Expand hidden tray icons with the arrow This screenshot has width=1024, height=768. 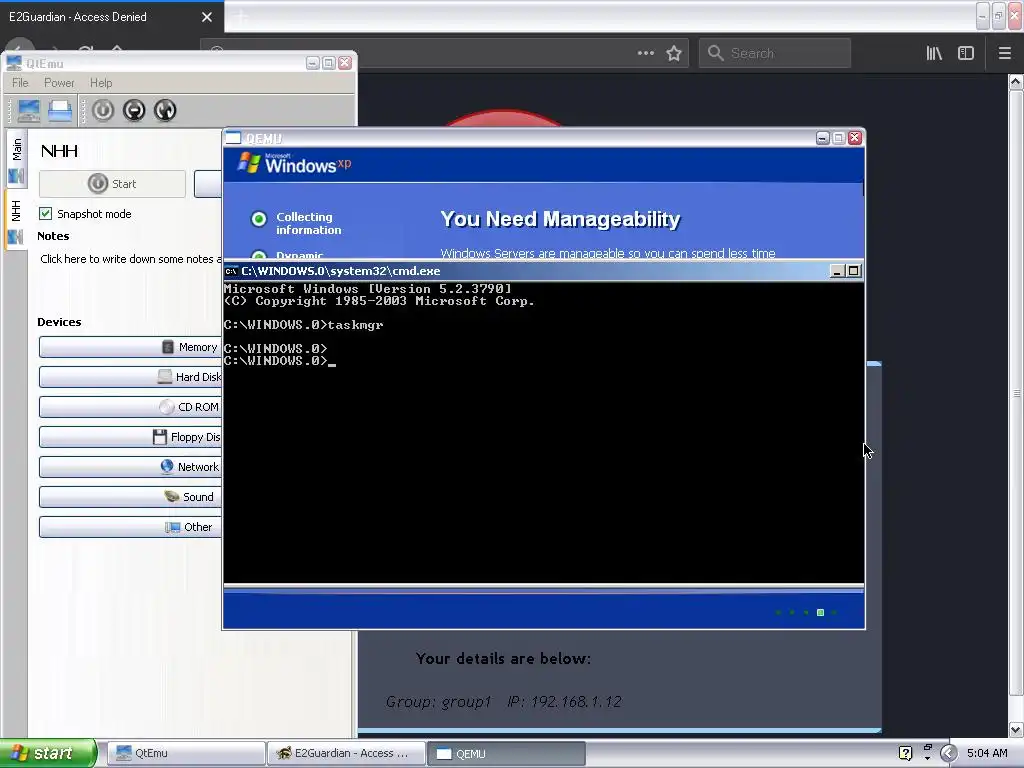click(949, 753)
